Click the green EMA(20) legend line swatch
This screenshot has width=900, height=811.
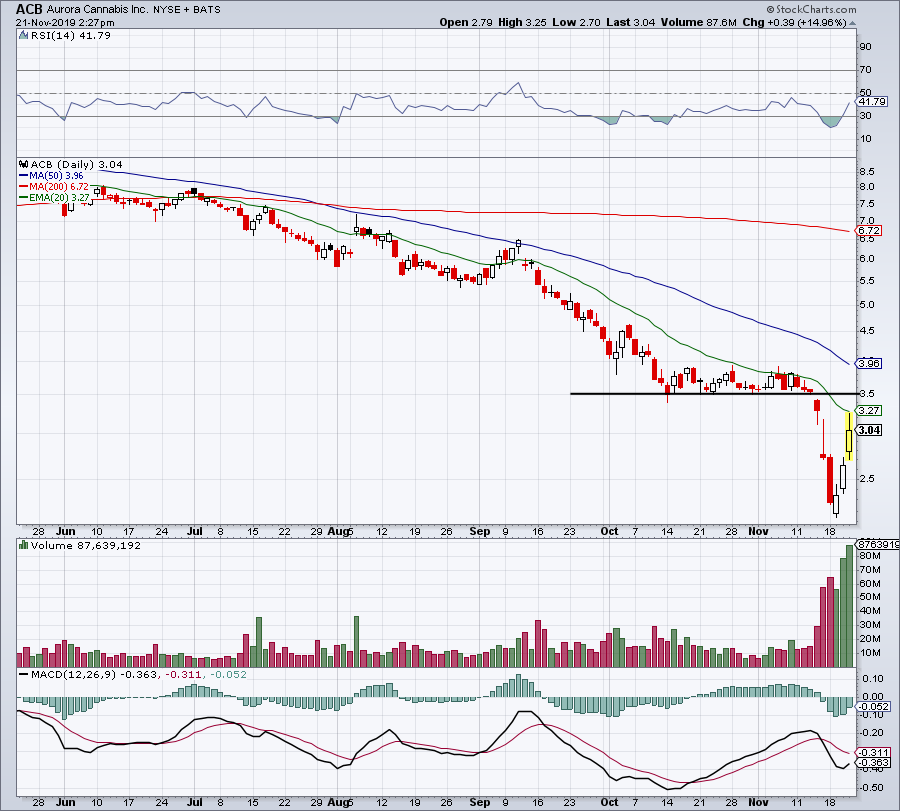tap(23, 198)
